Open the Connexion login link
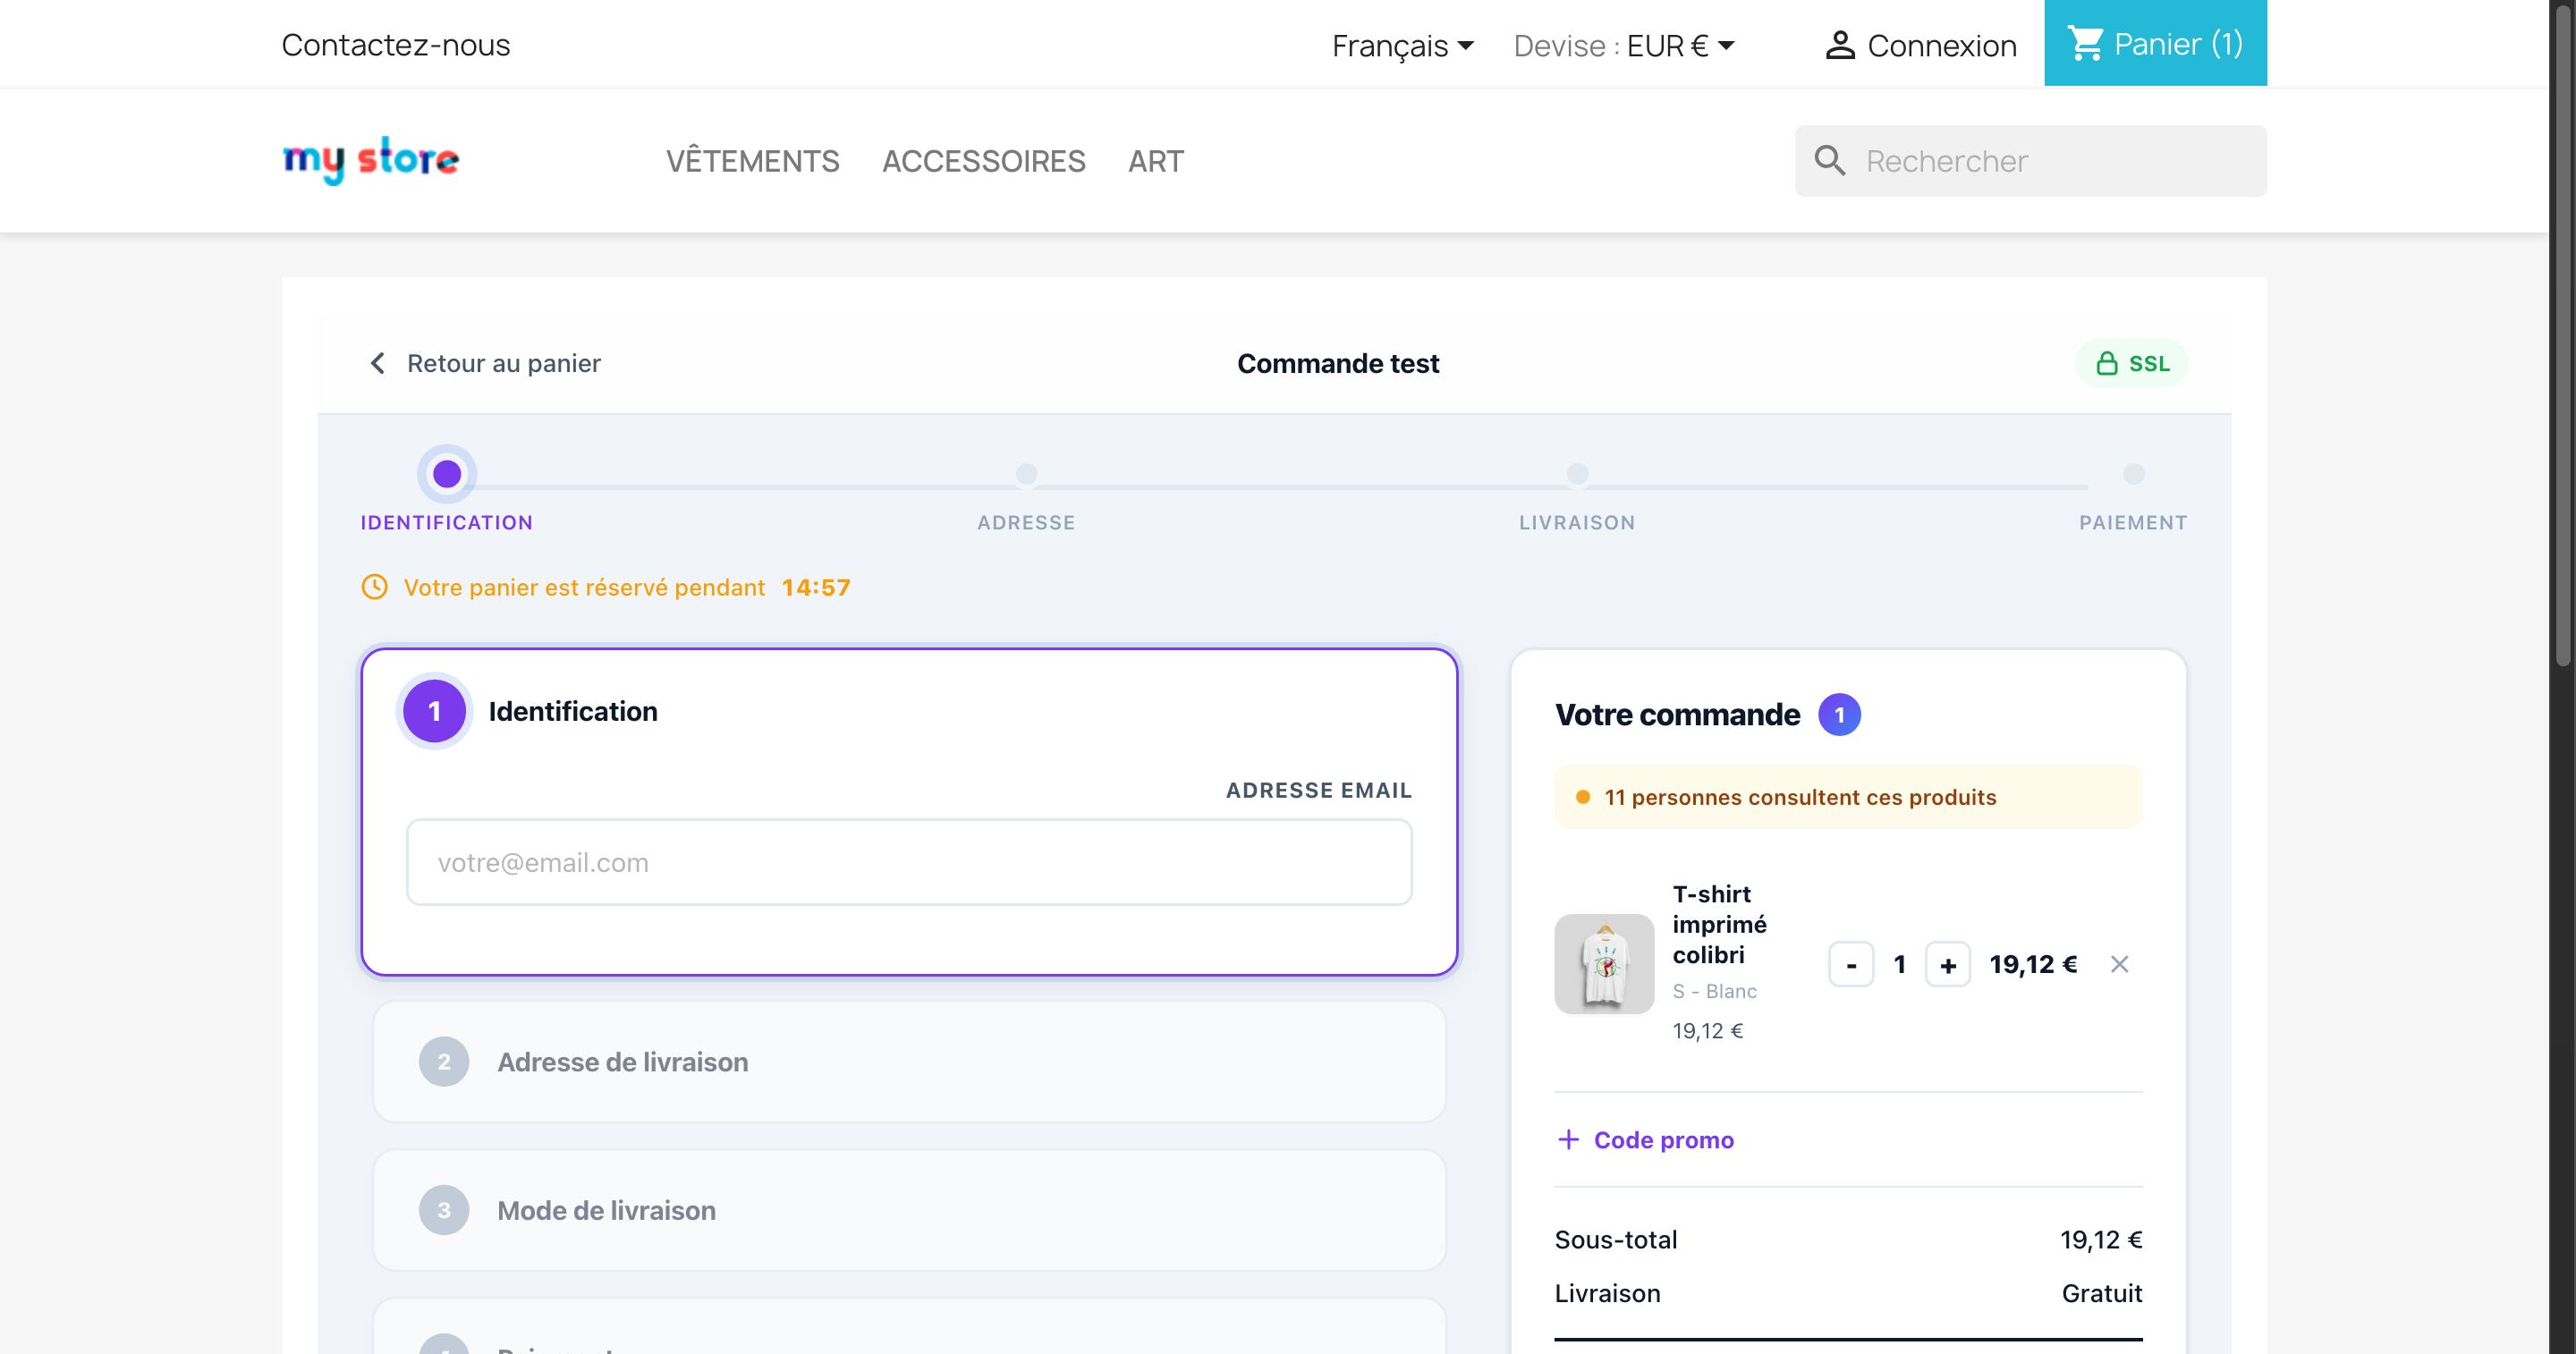Image resolution: width=2576 pixels, height=1354 pixels. tap(1941, 46)
